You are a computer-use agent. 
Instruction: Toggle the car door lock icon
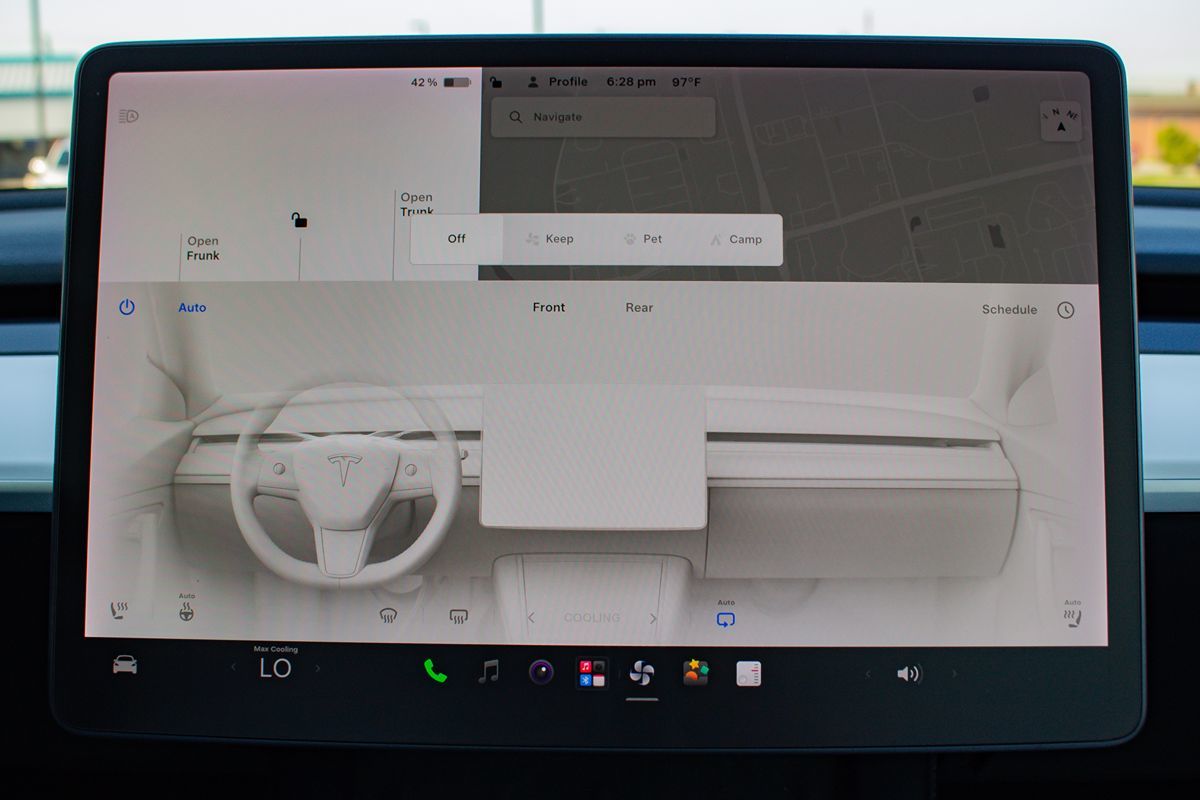(x=299, y=220)
